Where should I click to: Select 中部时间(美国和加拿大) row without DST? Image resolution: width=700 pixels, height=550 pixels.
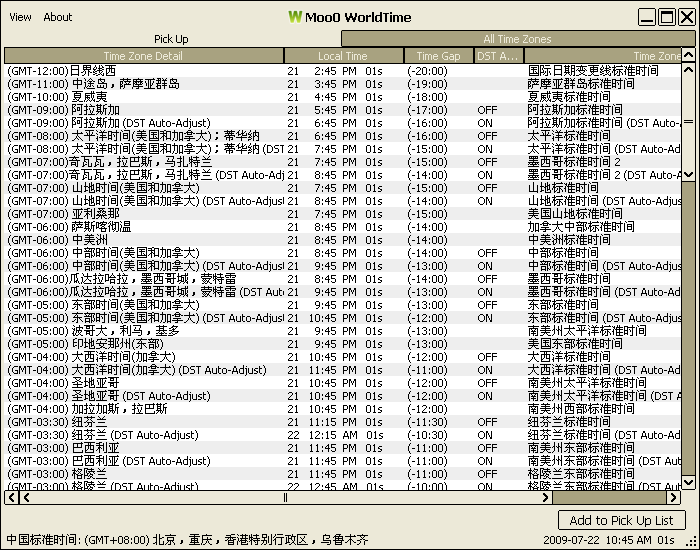(x=343, y=253)
